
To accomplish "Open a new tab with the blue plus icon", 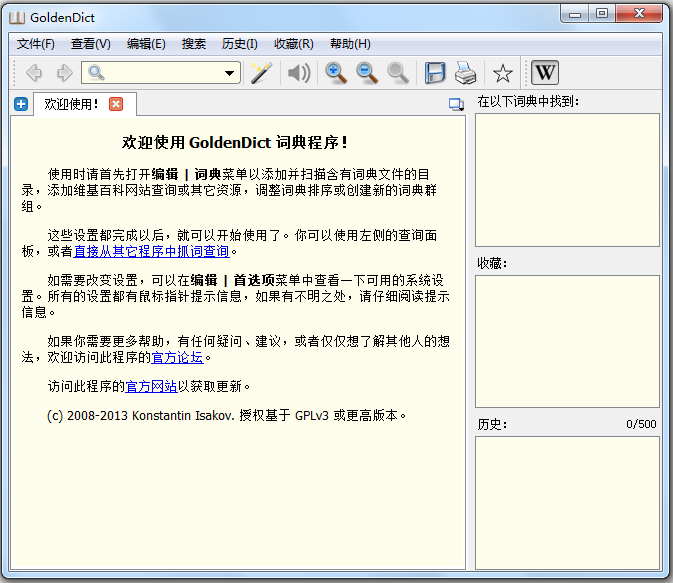I will coord(21,104).
